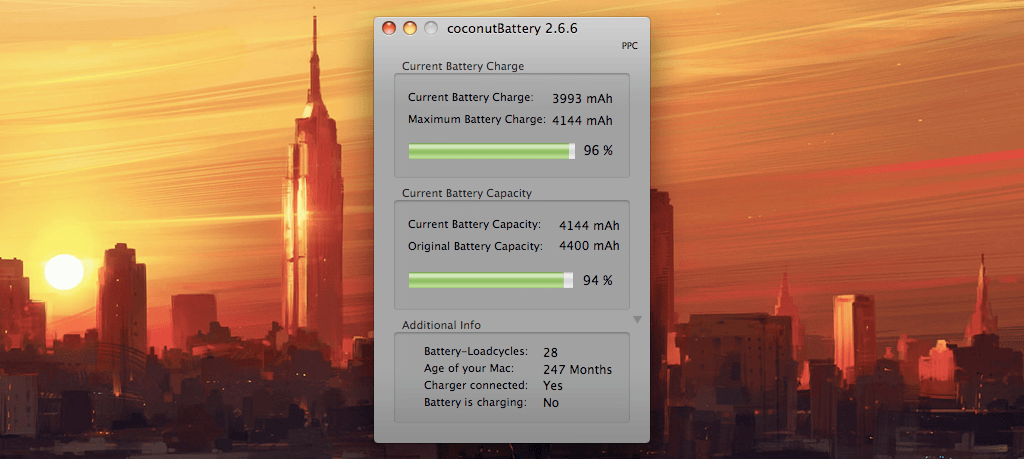Select the 3993 mAh charge value
The height and width of the screenshot is (459, 1024).
[x=582, y=99]
